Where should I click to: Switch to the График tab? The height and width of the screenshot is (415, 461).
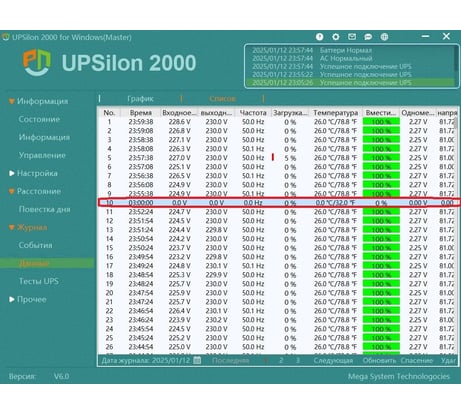[x=140, y=99]
